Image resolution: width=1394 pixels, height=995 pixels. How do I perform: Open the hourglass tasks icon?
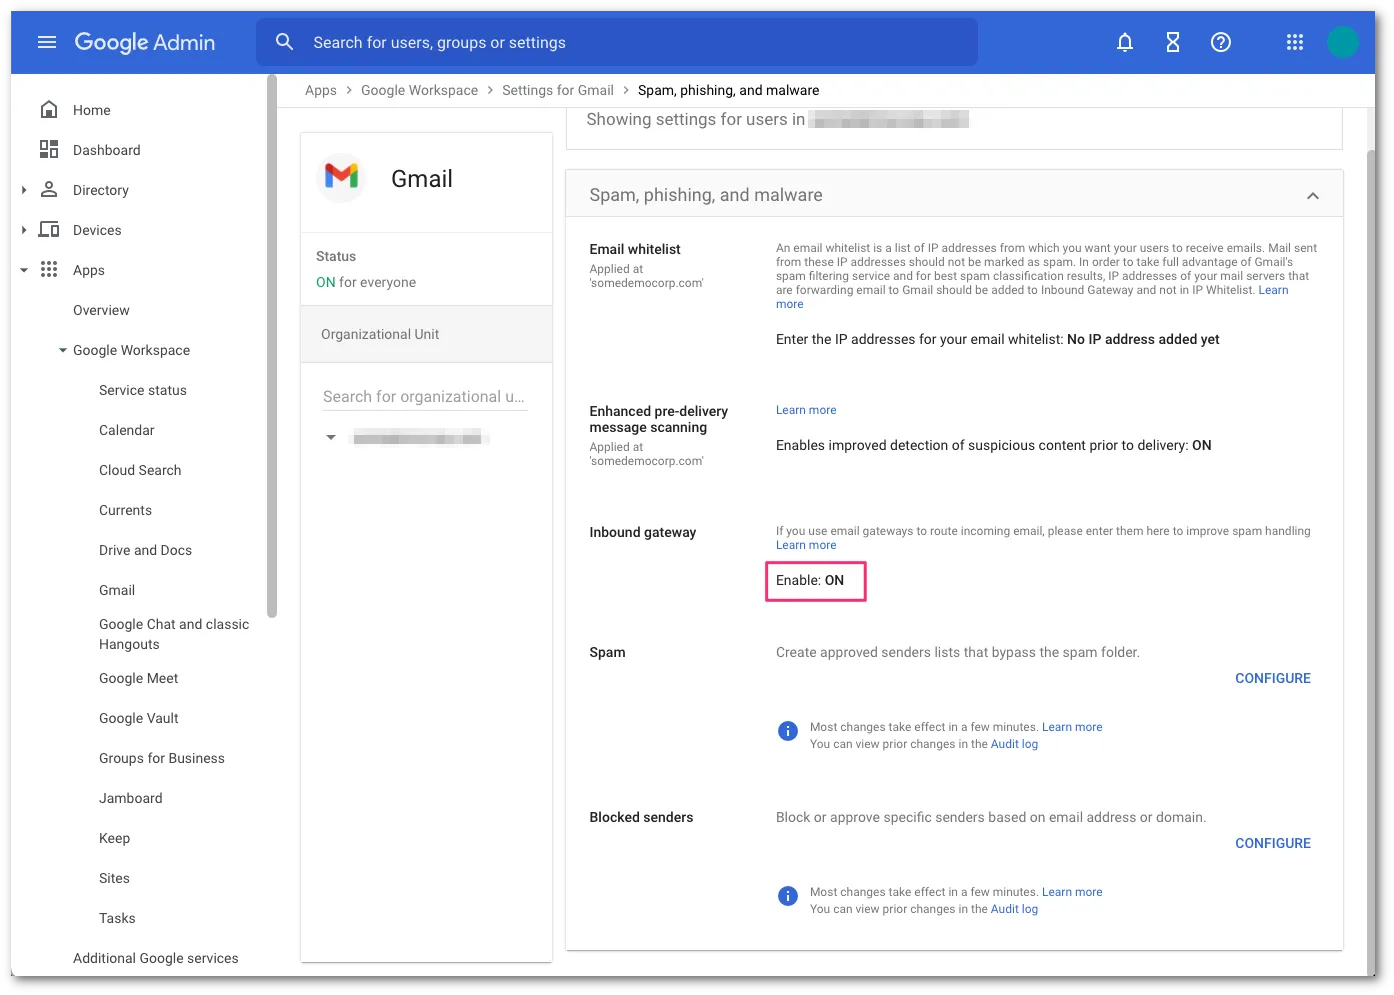1173,42
